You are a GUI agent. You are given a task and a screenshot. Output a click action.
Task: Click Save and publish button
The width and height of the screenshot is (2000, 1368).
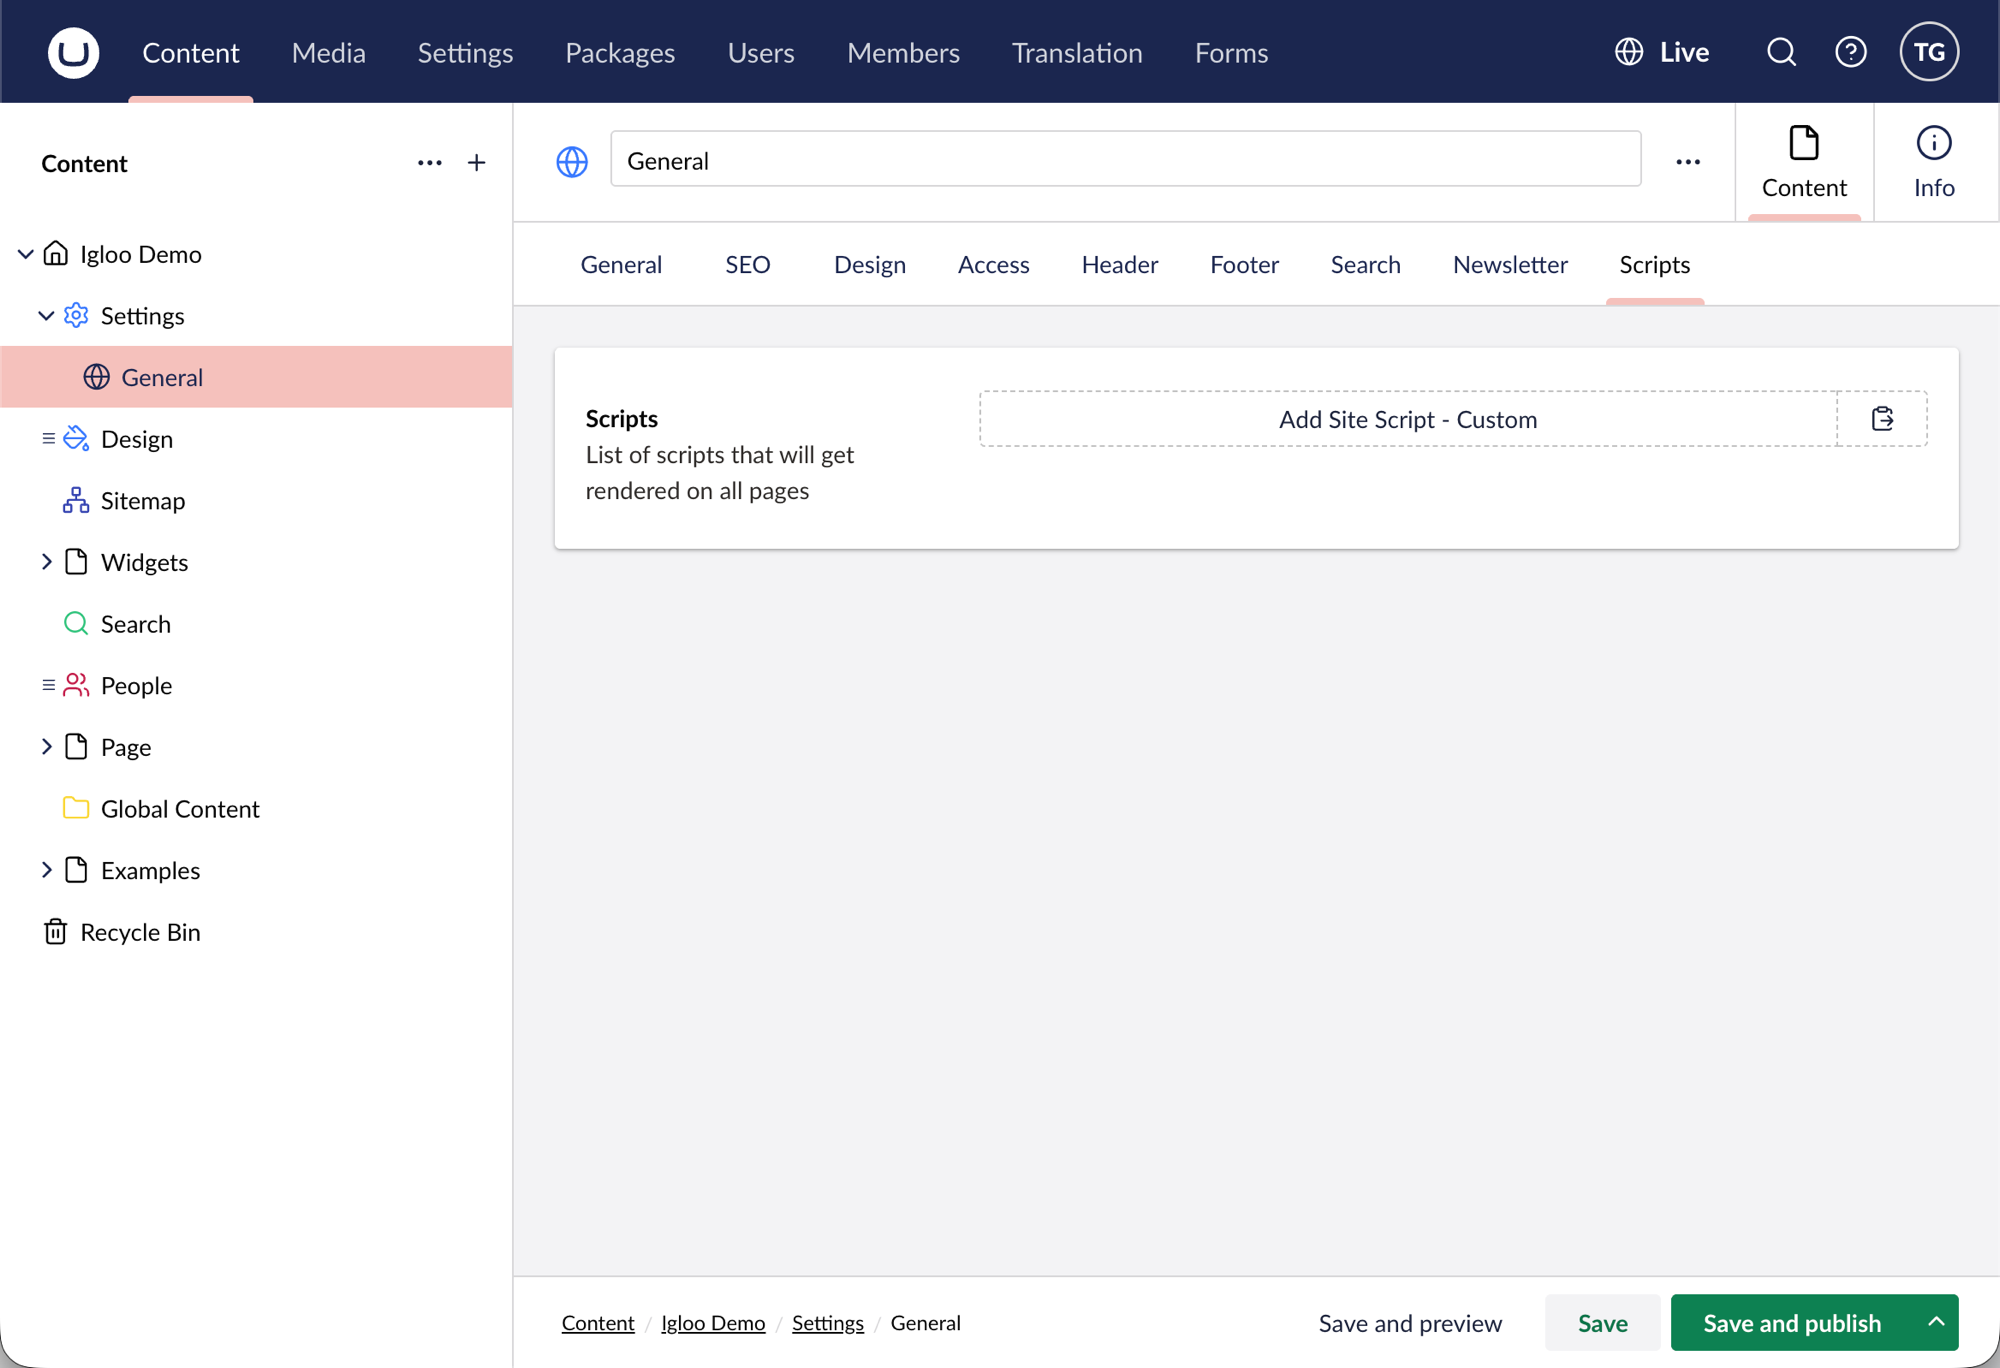click(x=1792, y=1323)
